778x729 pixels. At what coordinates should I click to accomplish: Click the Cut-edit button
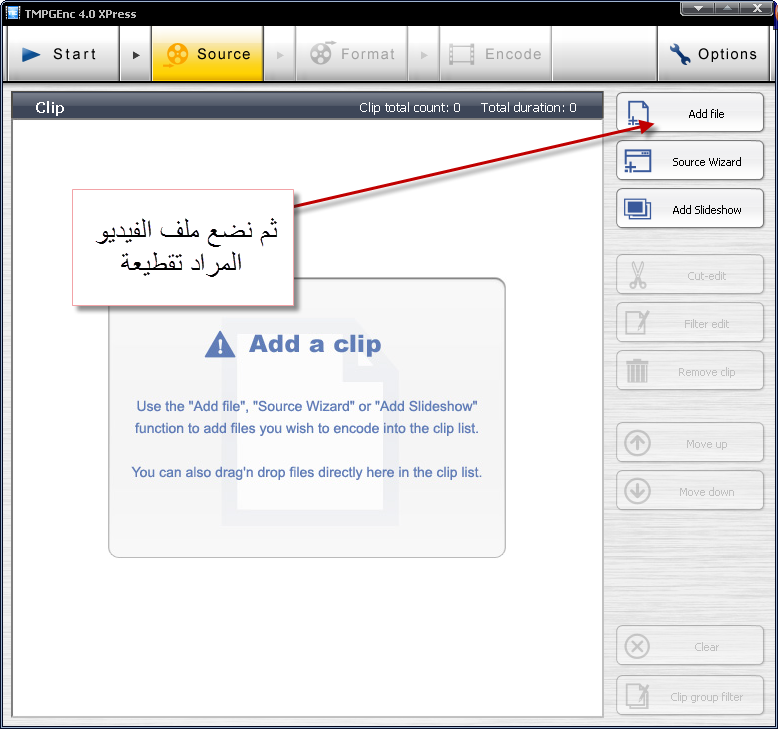(x=690, y=274)
